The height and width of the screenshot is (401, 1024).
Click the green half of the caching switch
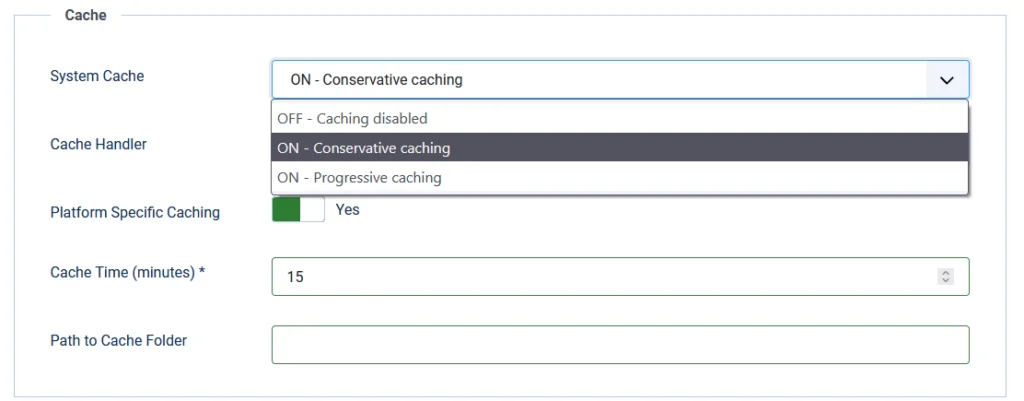[x=286, y=210]
